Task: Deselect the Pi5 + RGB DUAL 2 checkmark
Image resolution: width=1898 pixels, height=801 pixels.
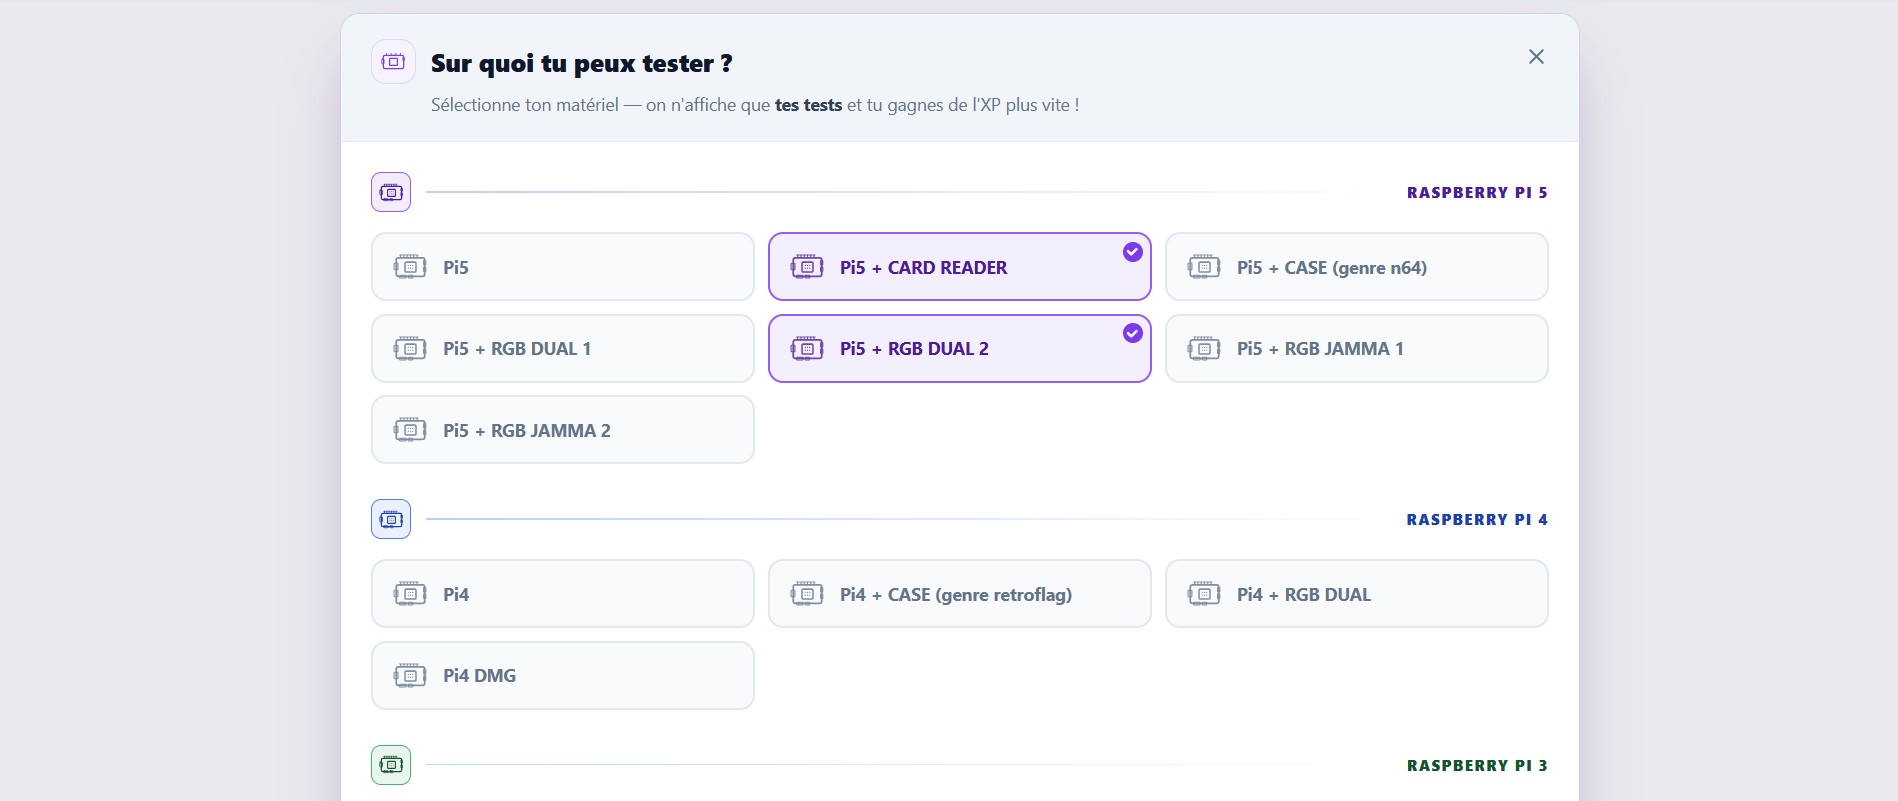Action: tap(1132, 333)
